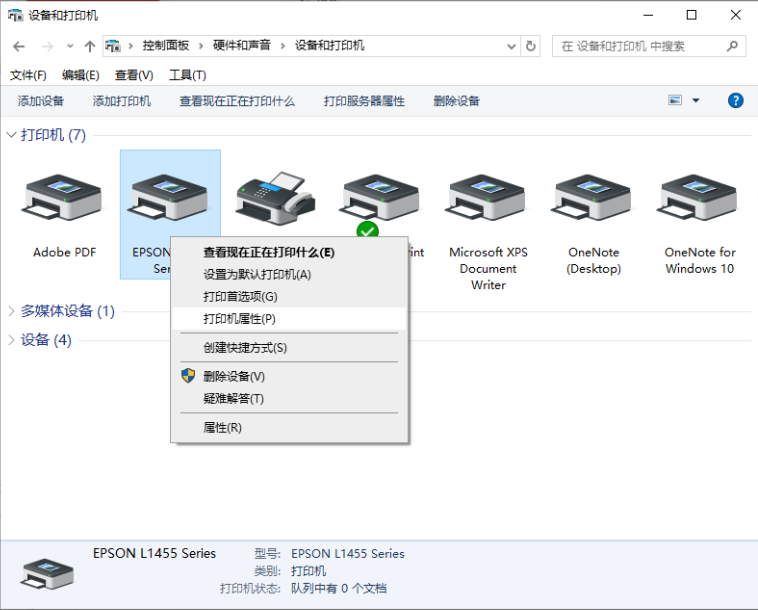The height and width of the screenshot is (610, 758).
Task: Choose 打印机属性(P) in context menu
Action: pos(289,319)
